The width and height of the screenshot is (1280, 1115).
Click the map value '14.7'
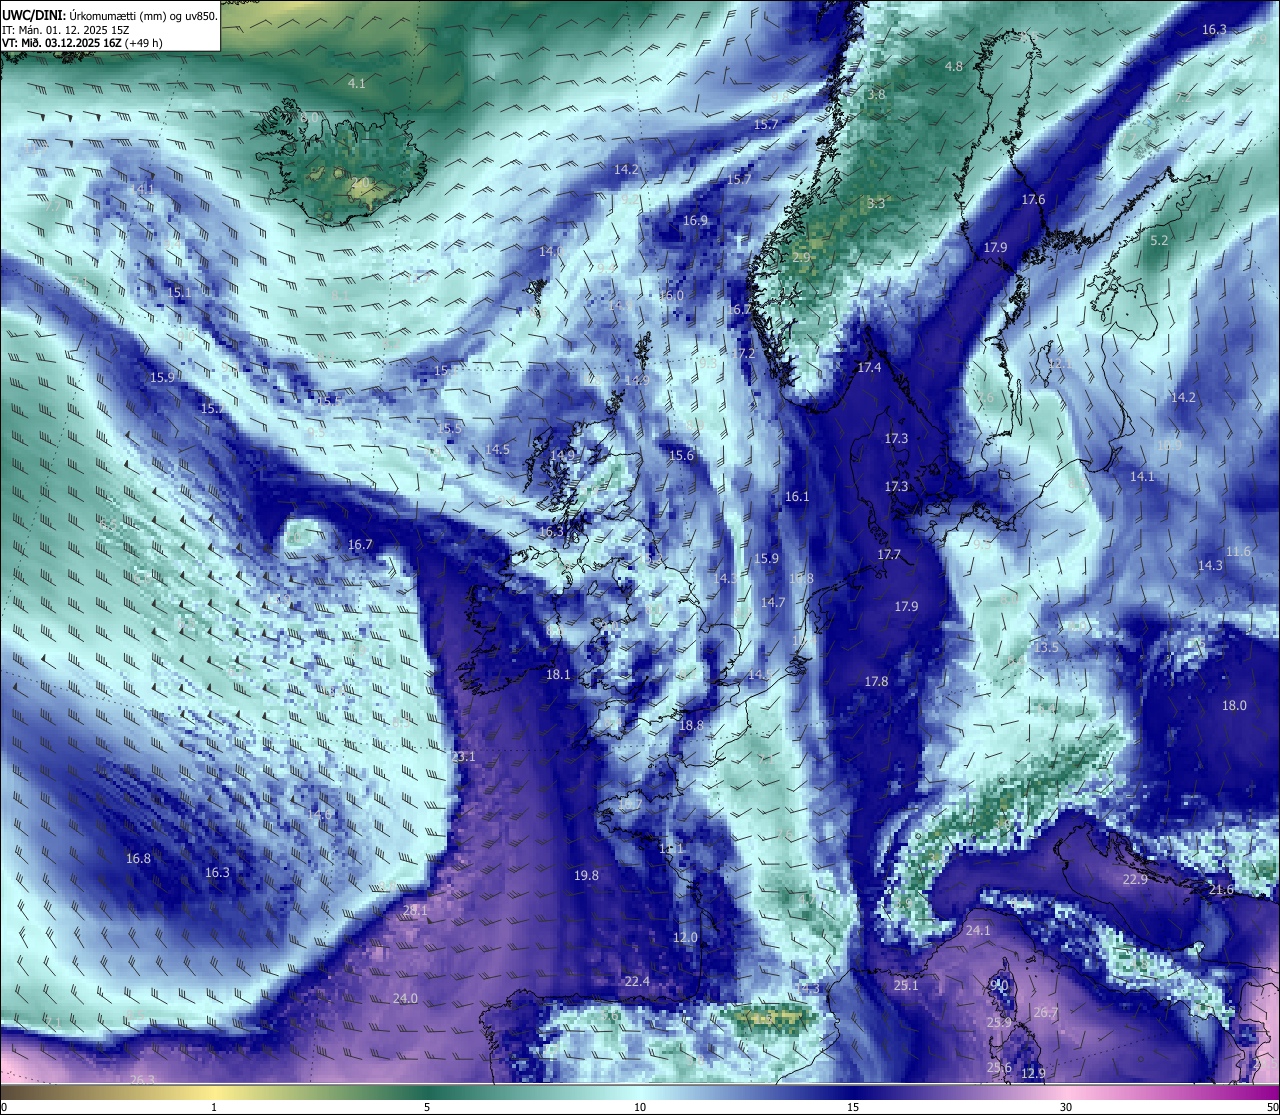(x=773, y=603)
